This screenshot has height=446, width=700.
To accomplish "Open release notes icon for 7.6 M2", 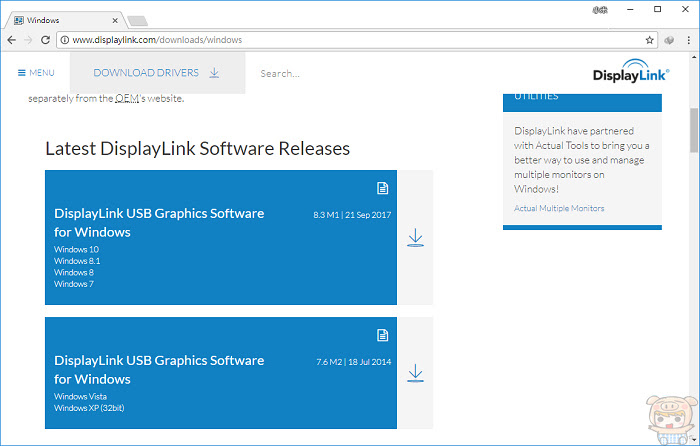I will coord(383,335).
